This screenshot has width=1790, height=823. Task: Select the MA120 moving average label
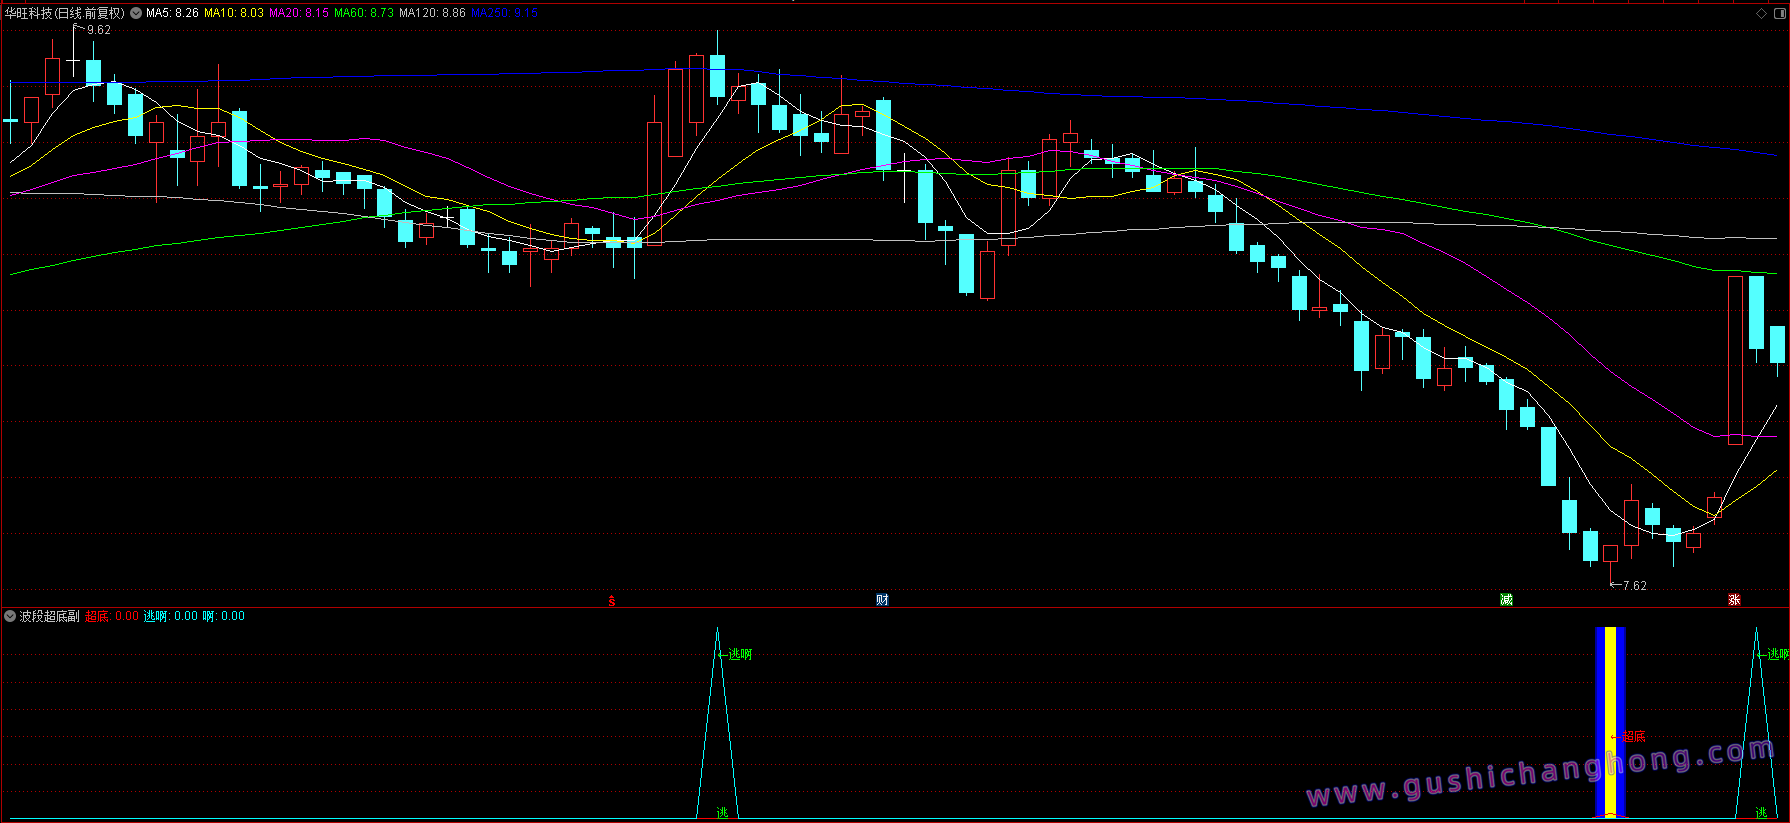coord(431,13)
